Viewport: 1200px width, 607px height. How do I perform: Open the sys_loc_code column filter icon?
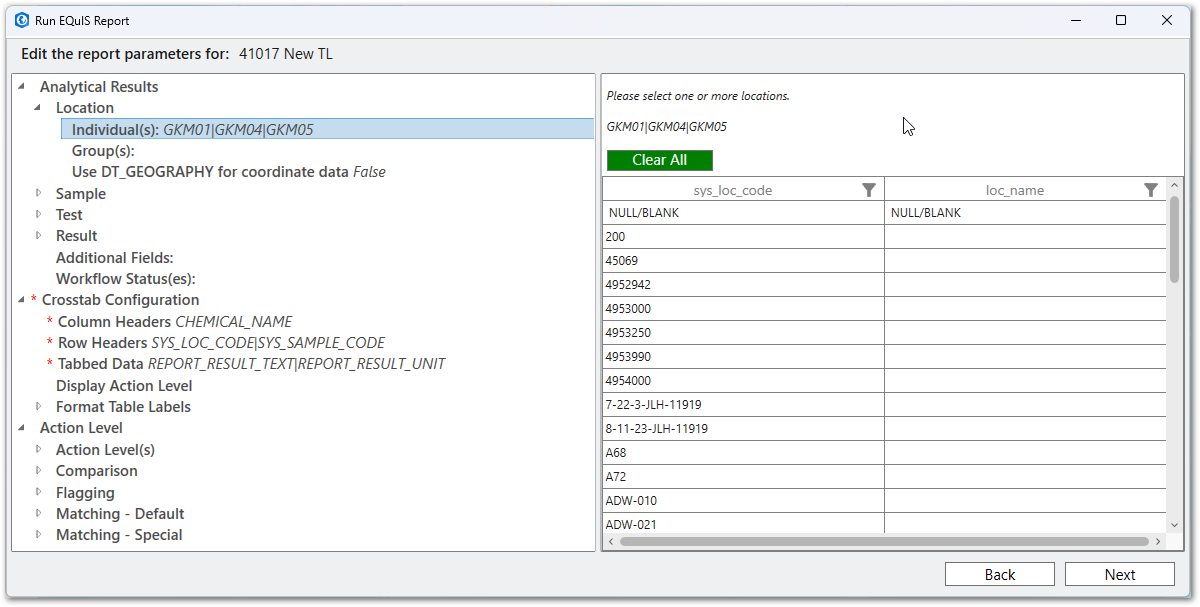point(869,190)
